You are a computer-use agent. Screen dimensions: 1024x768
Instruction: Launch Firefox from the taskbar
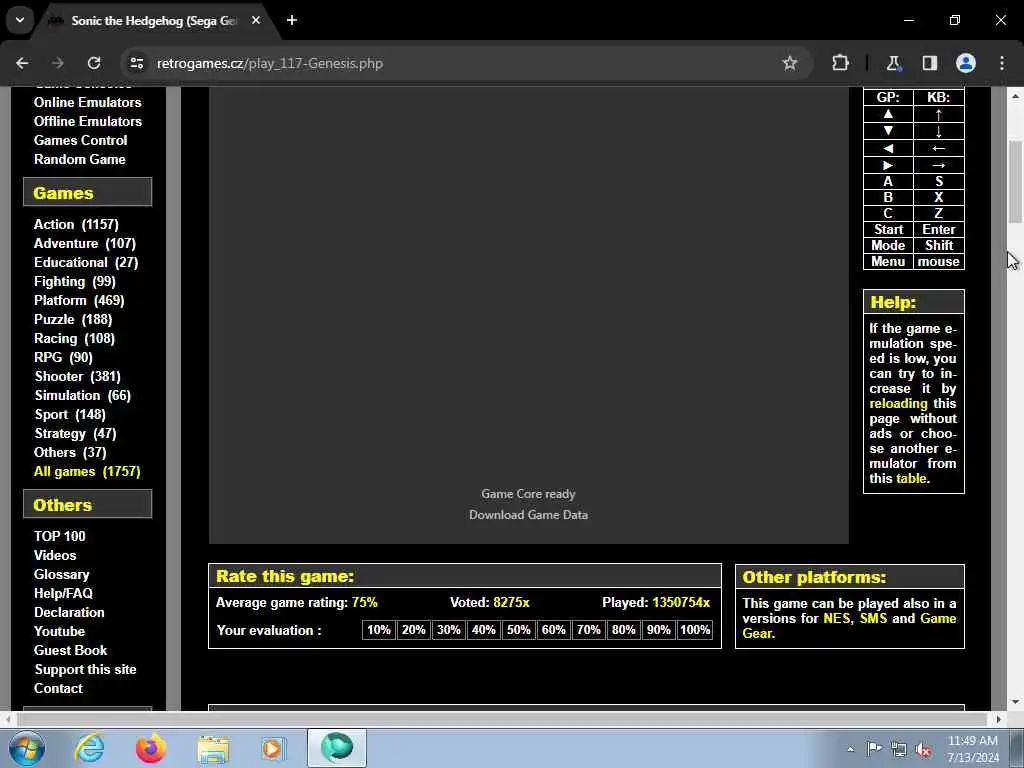point(151,748)
